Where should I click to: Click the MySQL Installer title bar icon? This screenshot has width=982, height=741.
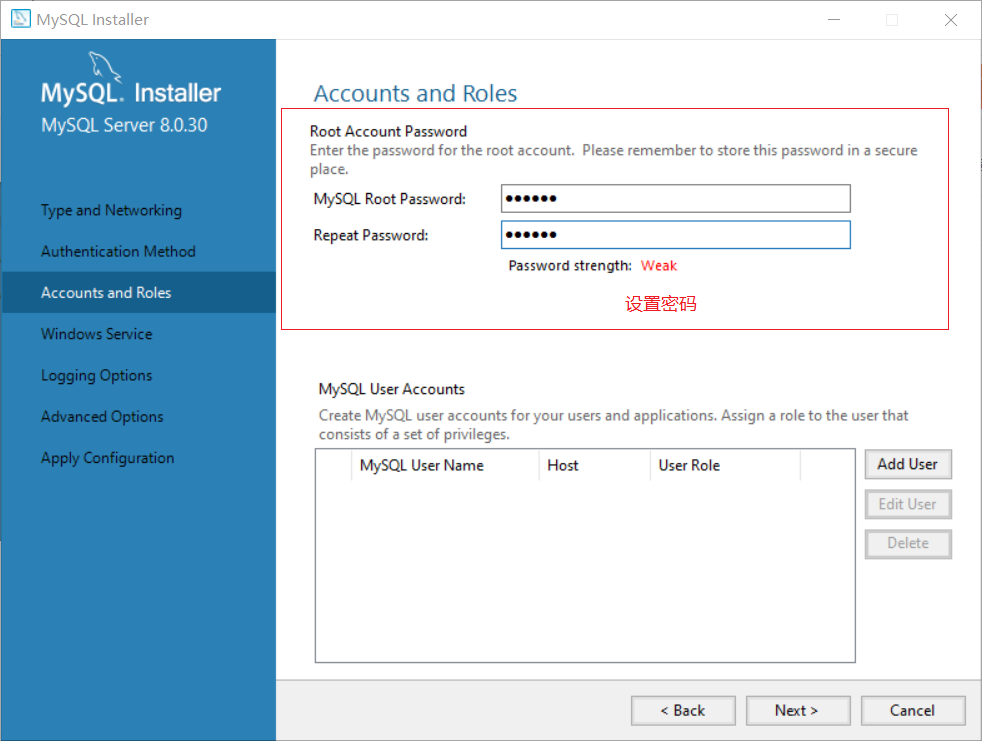coord(20,19)
